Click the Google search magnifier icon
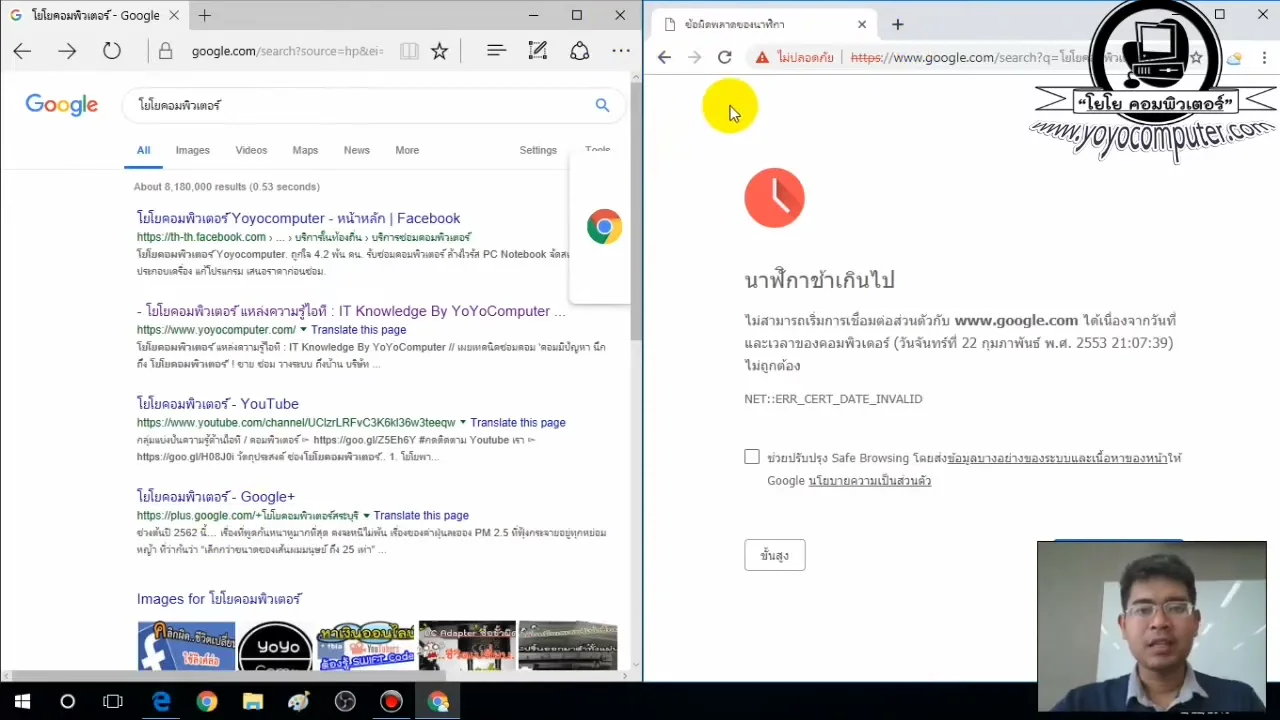Viewport: 1280px width, 720px height. click(x=602, y=105)
